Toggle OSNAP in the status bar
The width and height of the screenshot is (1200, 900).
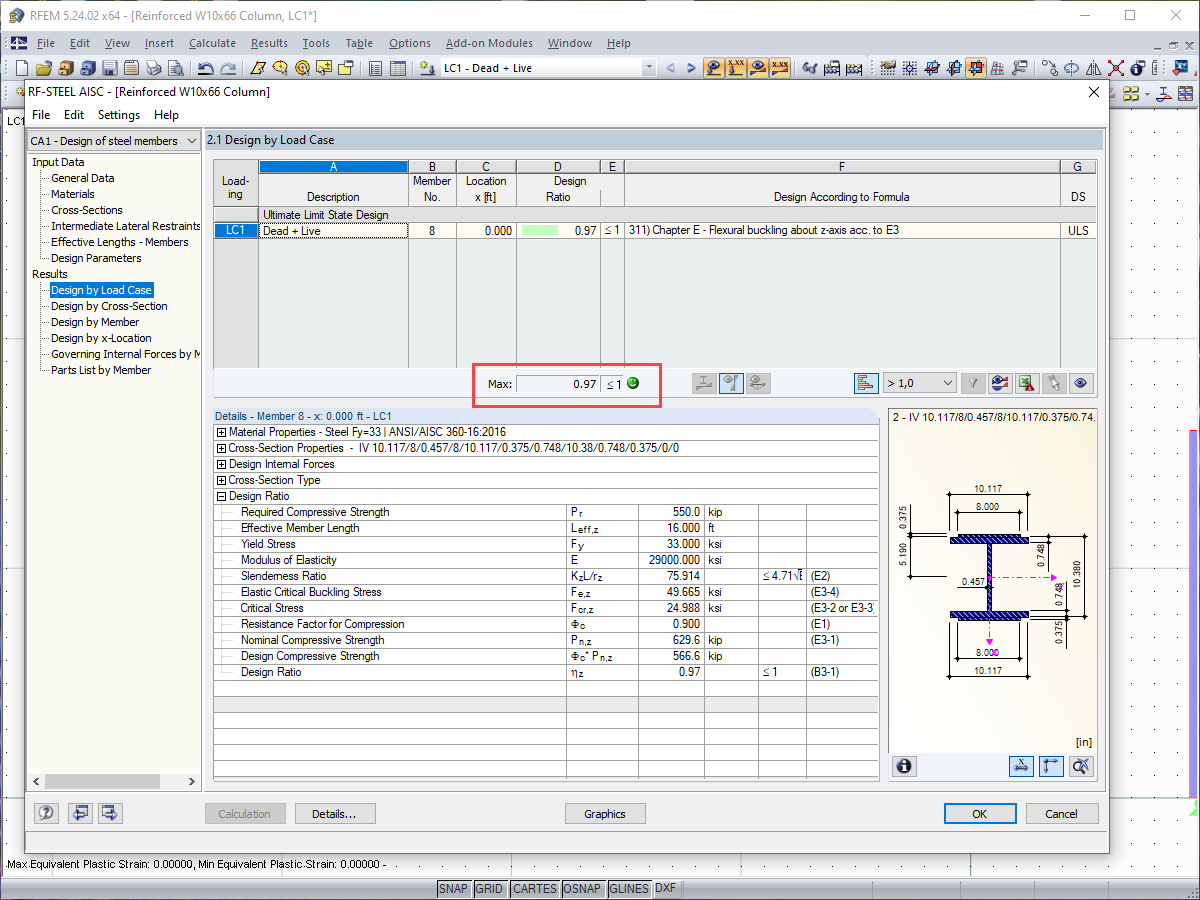pos(582,889)
